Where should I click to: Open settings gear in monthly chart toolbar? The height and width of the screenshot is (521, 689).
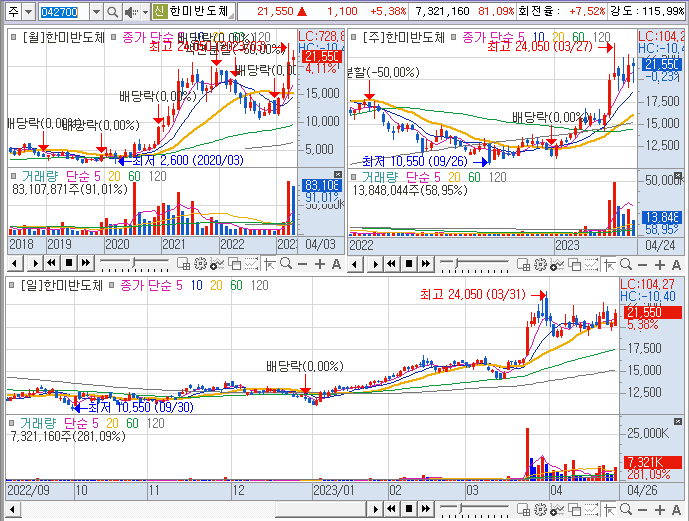click(x=200, y=264)
